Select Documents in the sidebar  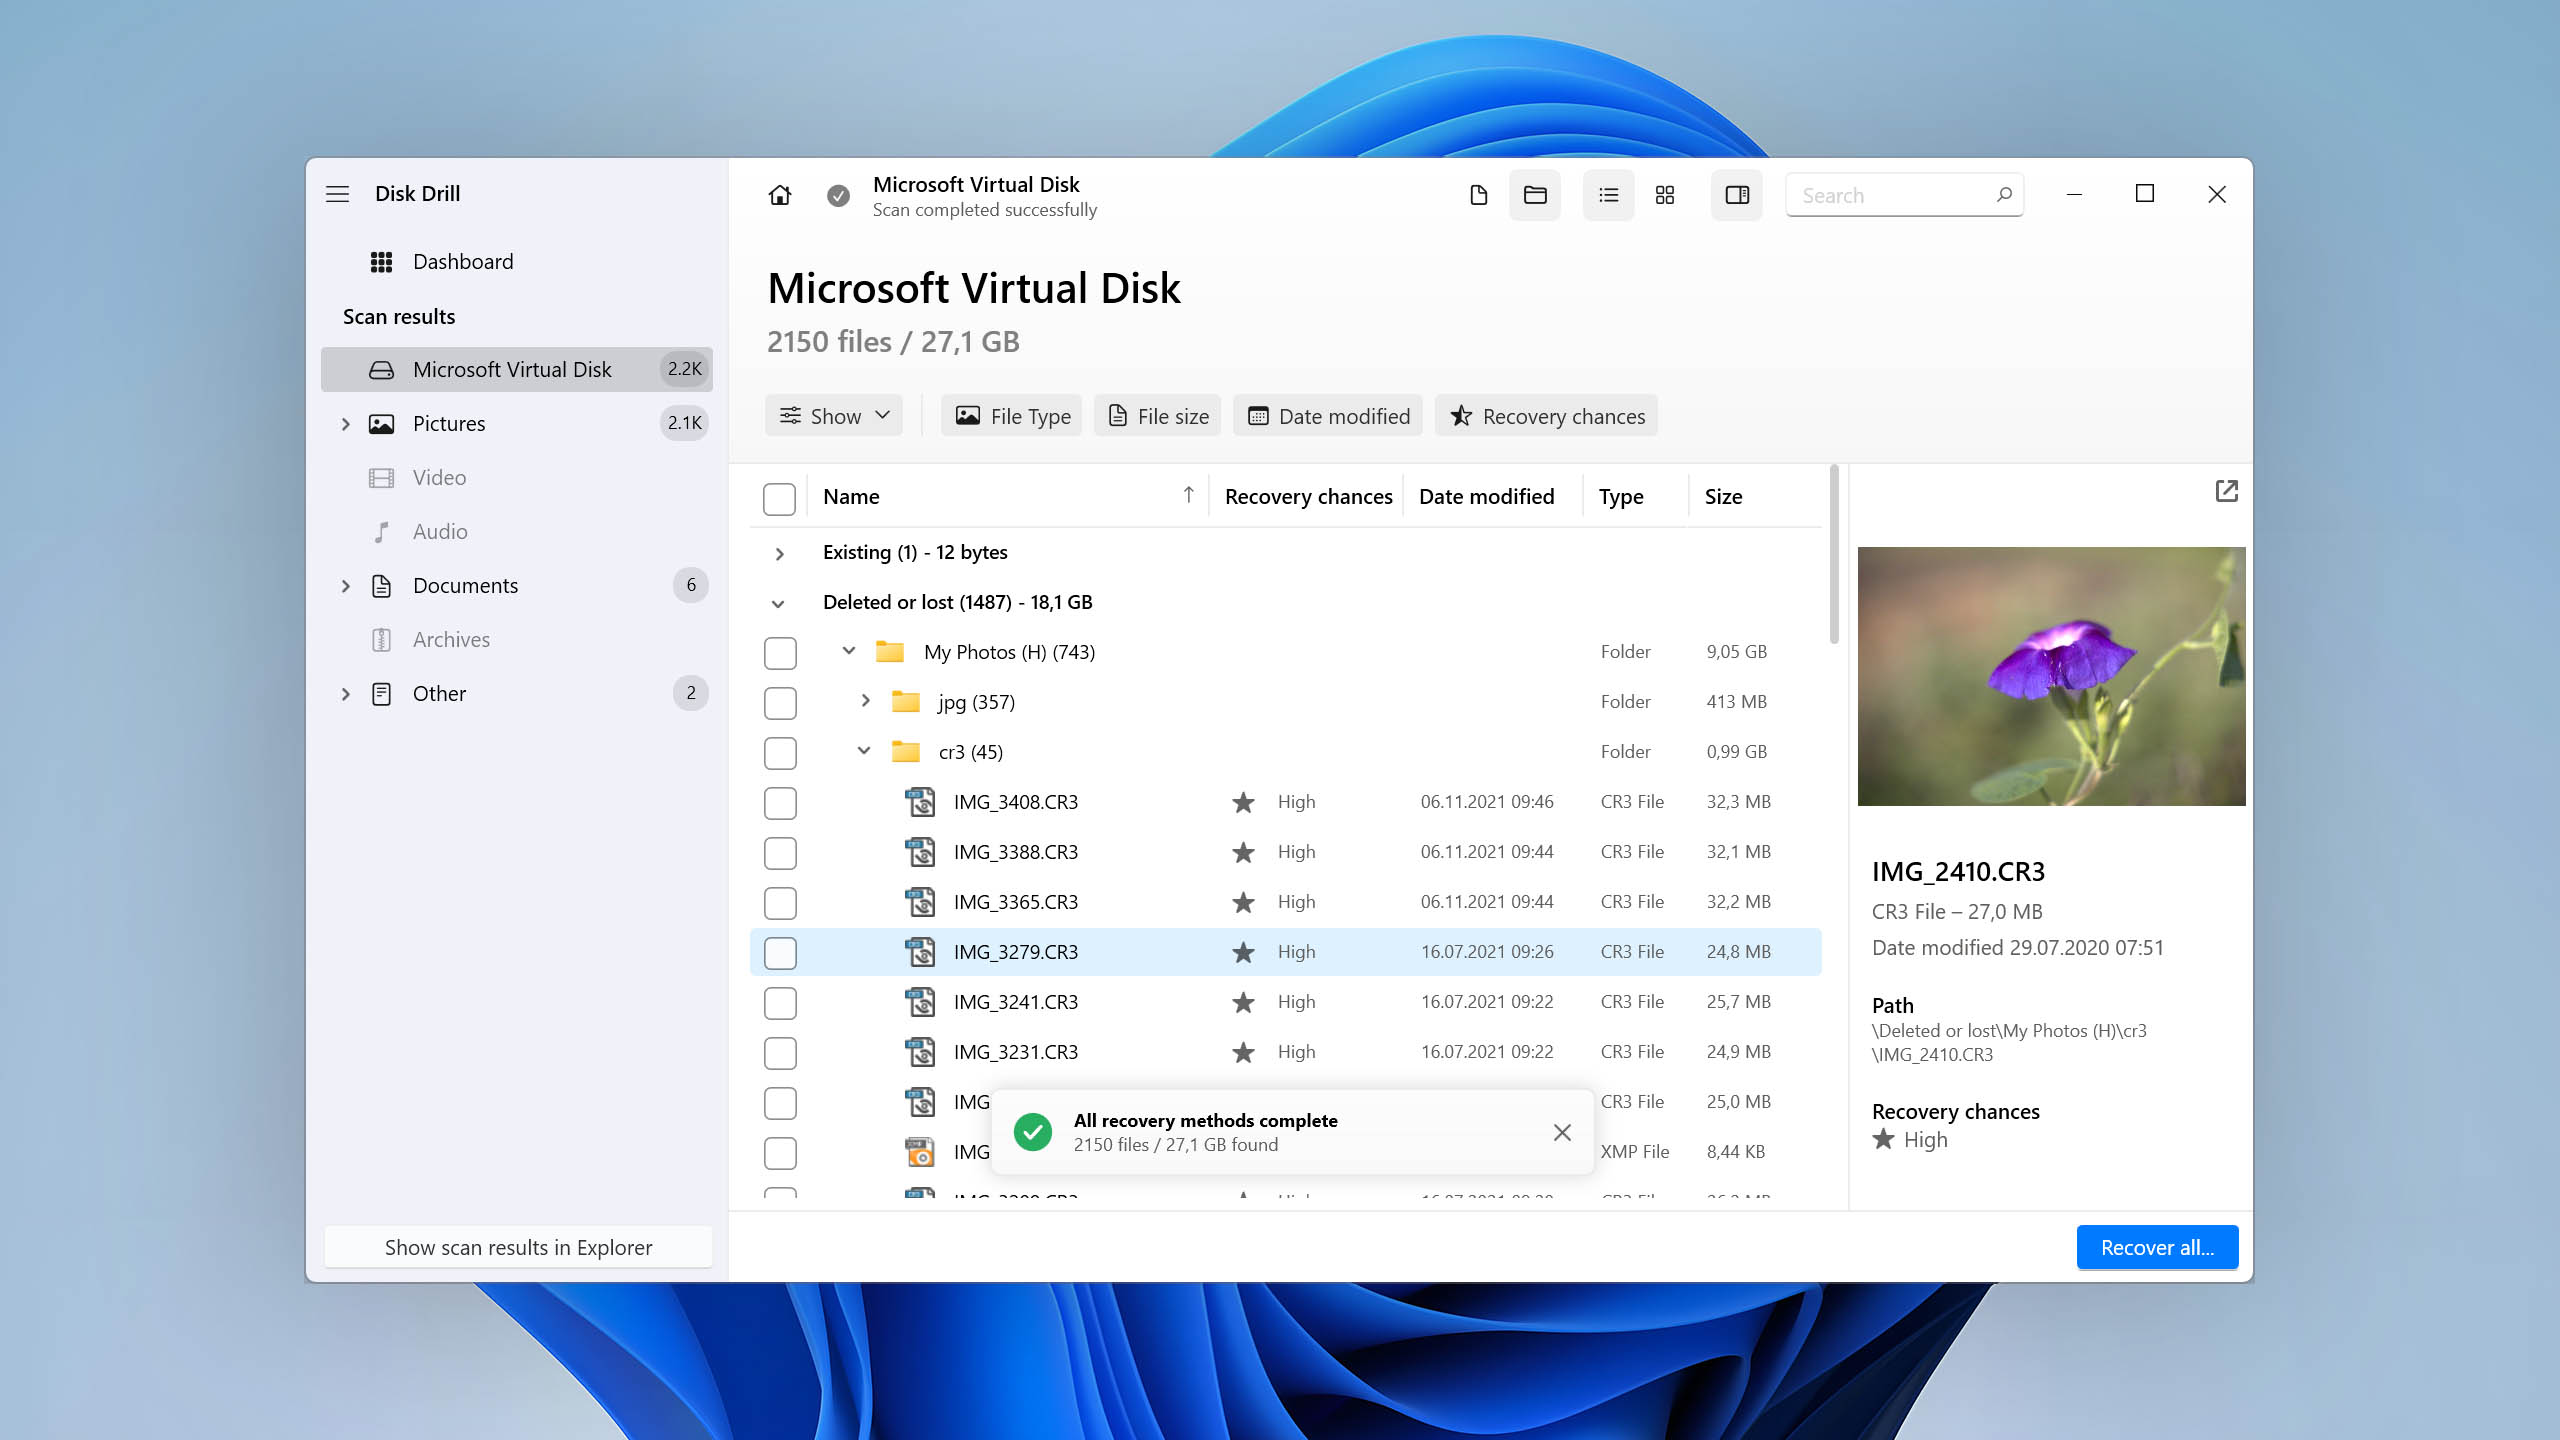464,584
